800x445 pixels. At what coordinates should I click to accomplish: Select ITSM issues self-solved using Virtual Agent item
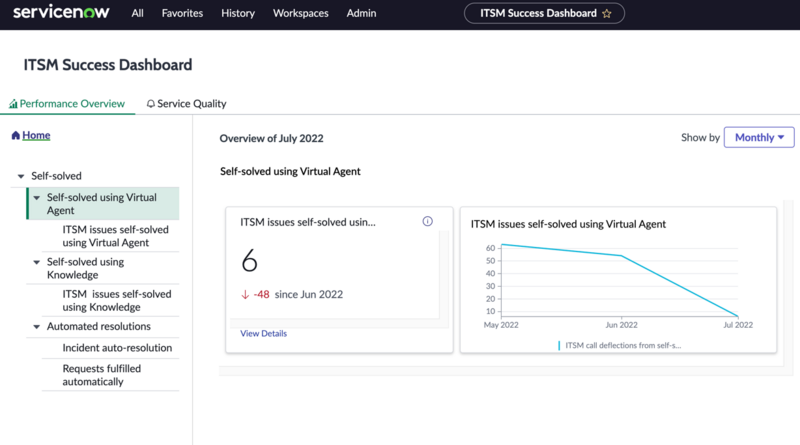115,236
